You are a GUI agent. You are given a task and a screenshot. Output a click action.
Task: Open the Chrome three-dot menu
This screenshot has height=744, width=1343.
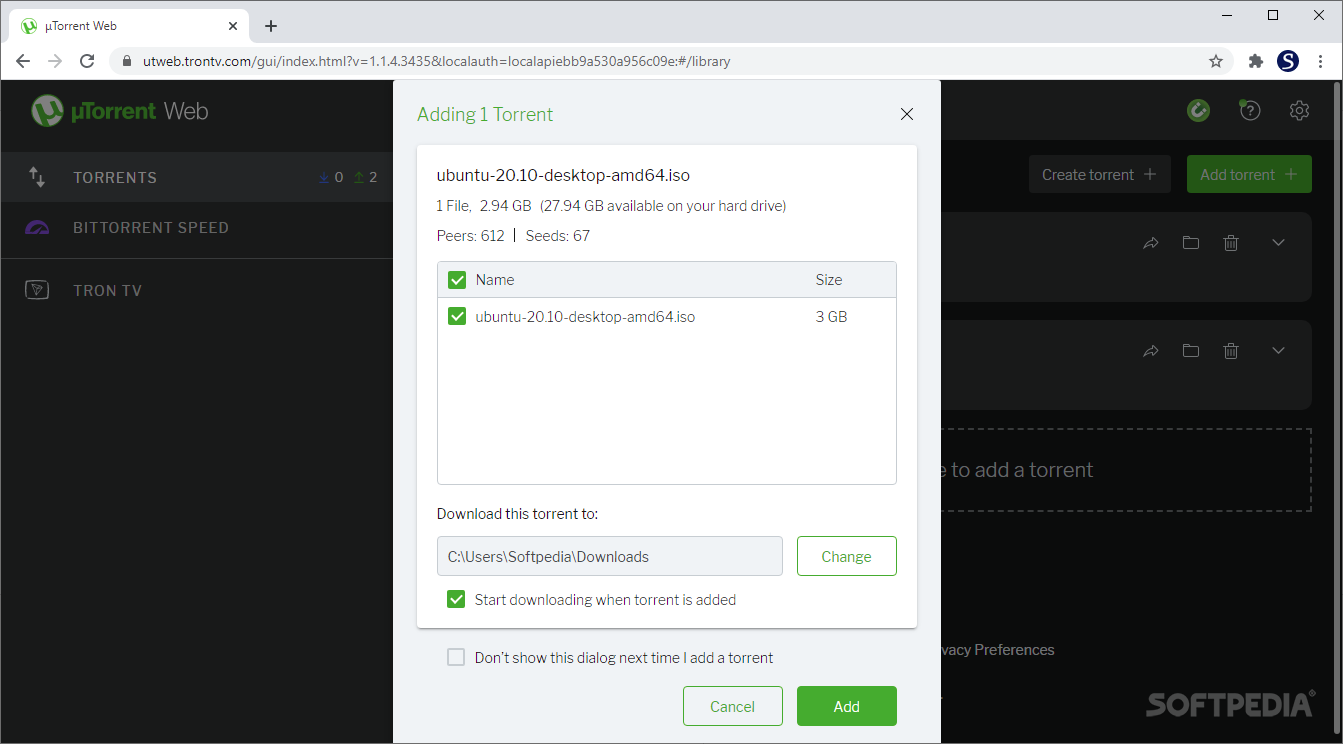click(1321, 61)
